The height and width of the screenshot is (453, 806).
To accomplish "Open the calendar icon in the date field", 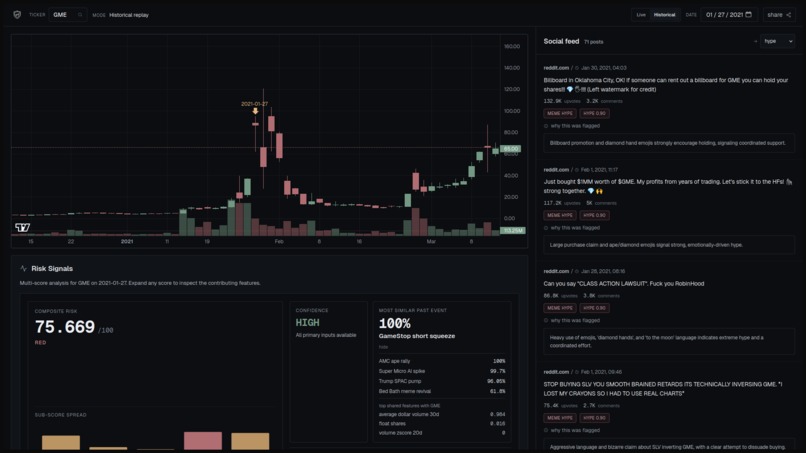I will (748, 14).
